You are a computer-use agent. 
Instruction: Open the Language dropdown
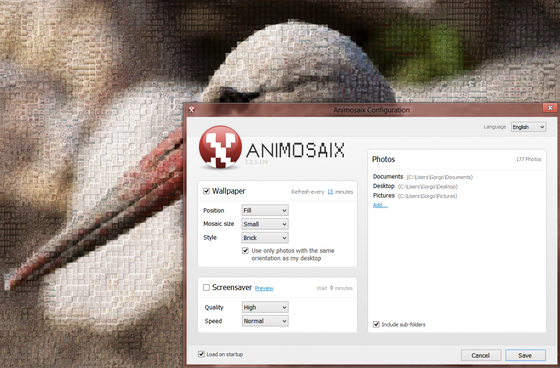(x=528, y=127)
